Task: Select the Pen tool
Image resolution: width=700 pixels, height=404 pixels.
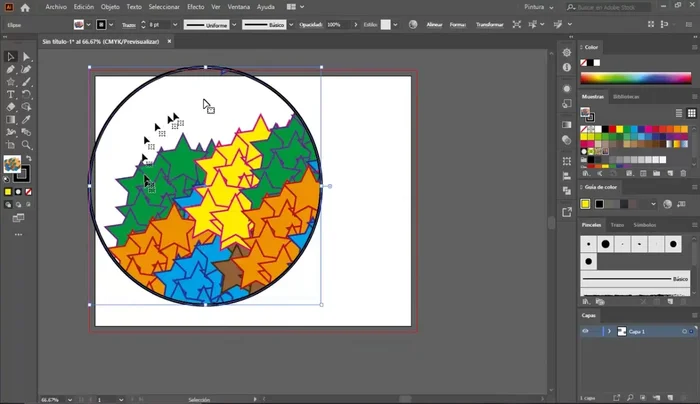Action: [10, 70]
